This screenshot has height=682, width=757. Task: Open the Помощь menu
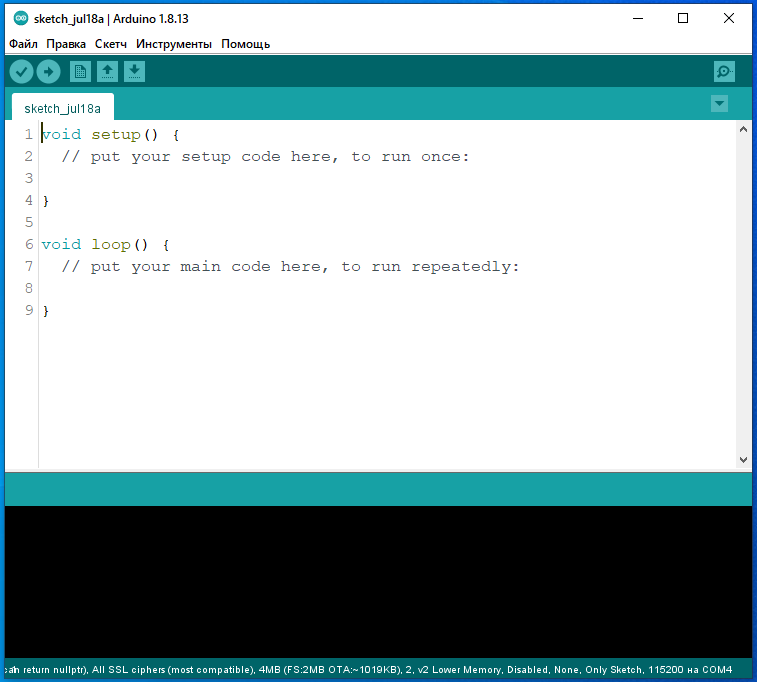(x=245, y=44)
